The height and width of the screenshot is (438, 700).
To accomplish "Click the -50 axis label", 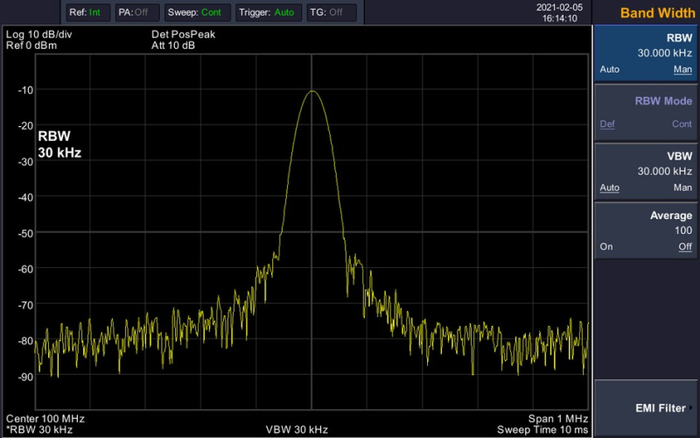I will 25,234.
